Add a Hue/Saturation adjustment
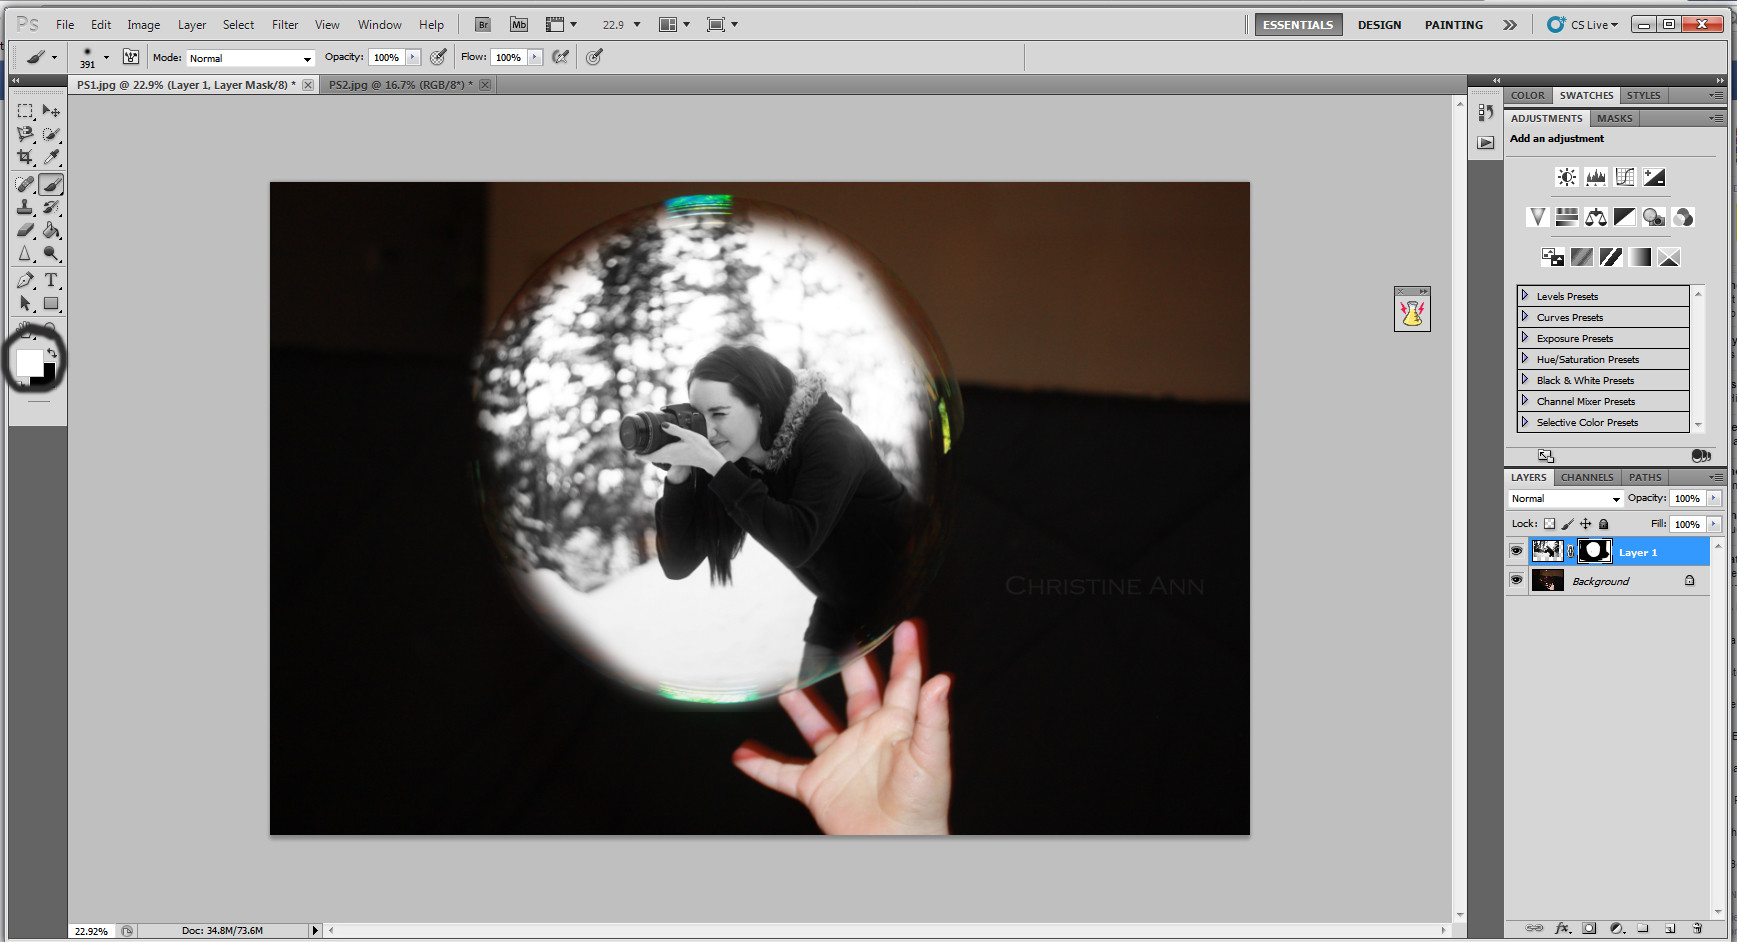Screen dimensions: 1737x942 click(1567, 217)
